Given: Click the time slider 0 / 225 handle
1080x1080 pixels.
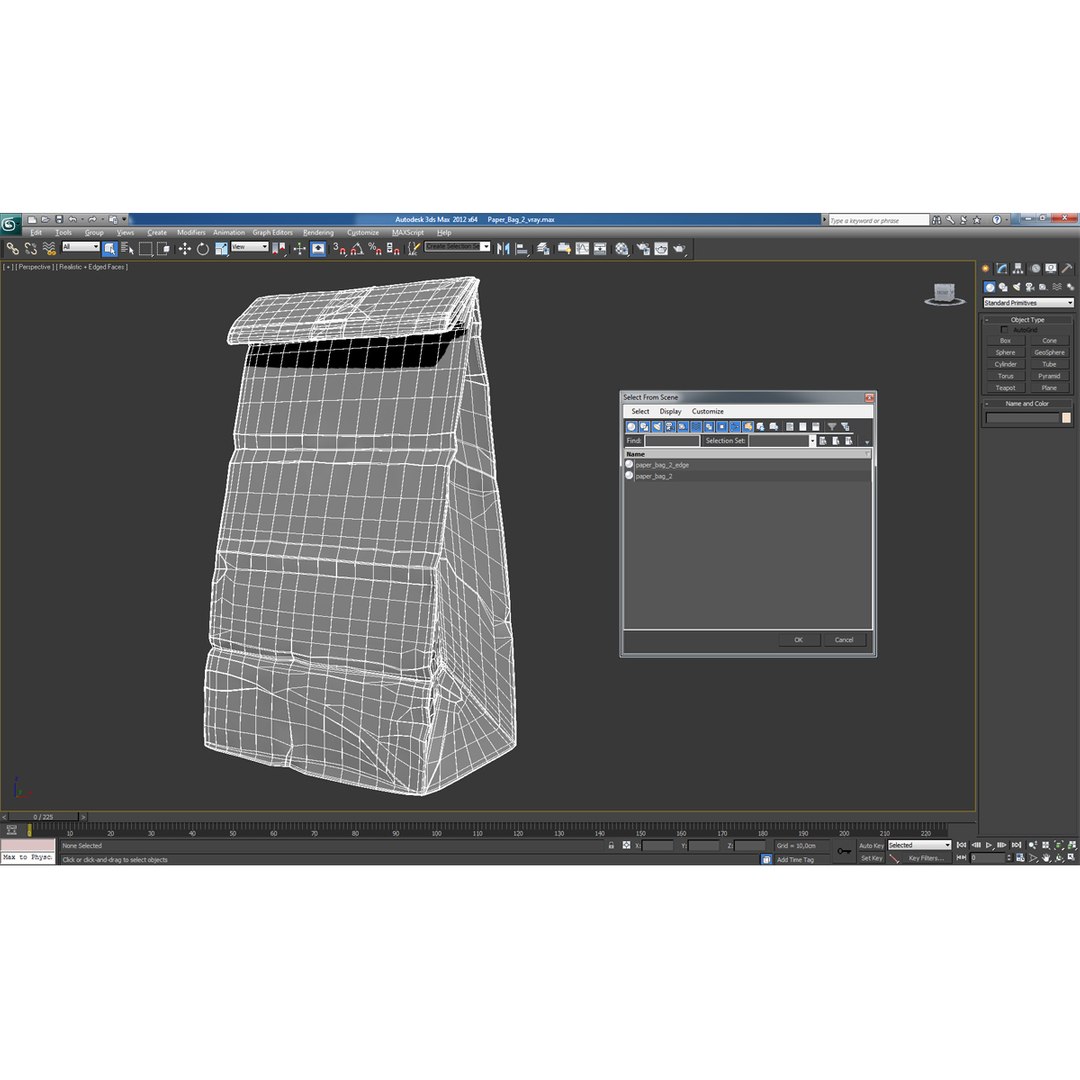Looking at the screenshot, I should (43, 817).
